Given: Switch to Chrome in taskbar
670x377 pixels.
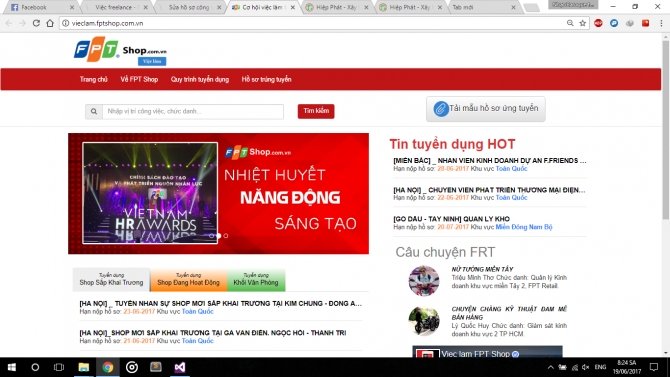Looking at the screenshot, I should [108, 367].
